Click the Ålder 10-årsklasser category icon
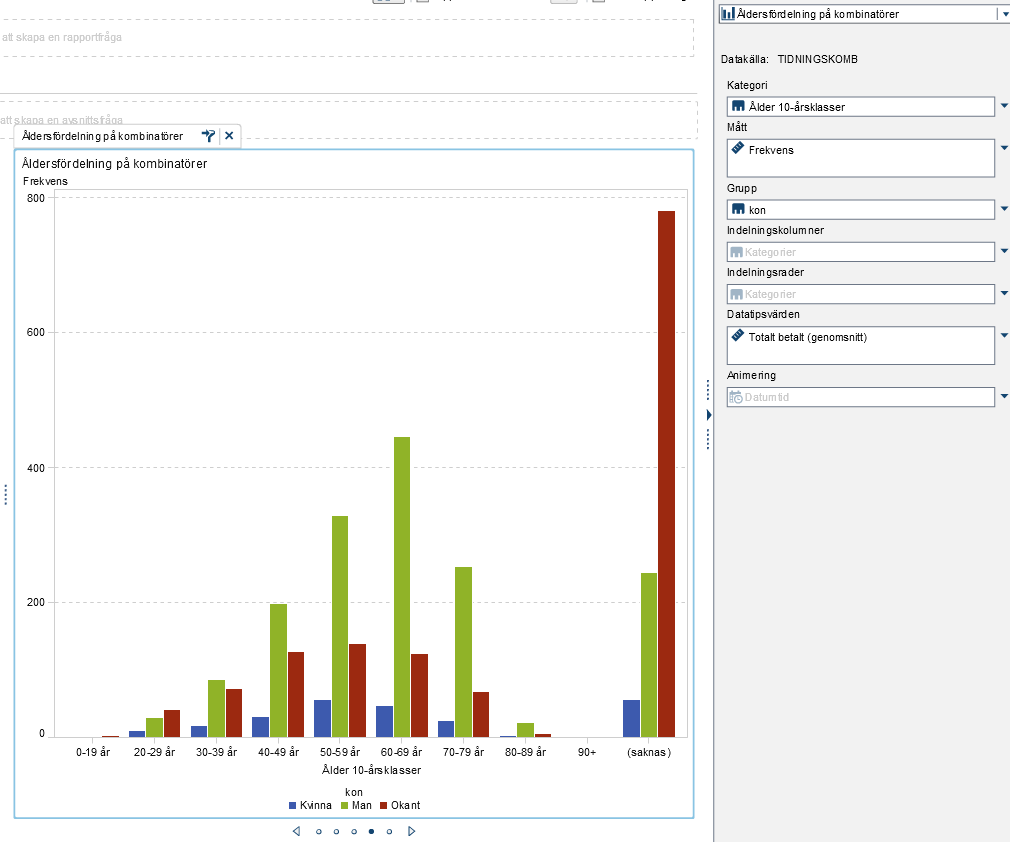The image size is (1010, 842). [738, 106]
